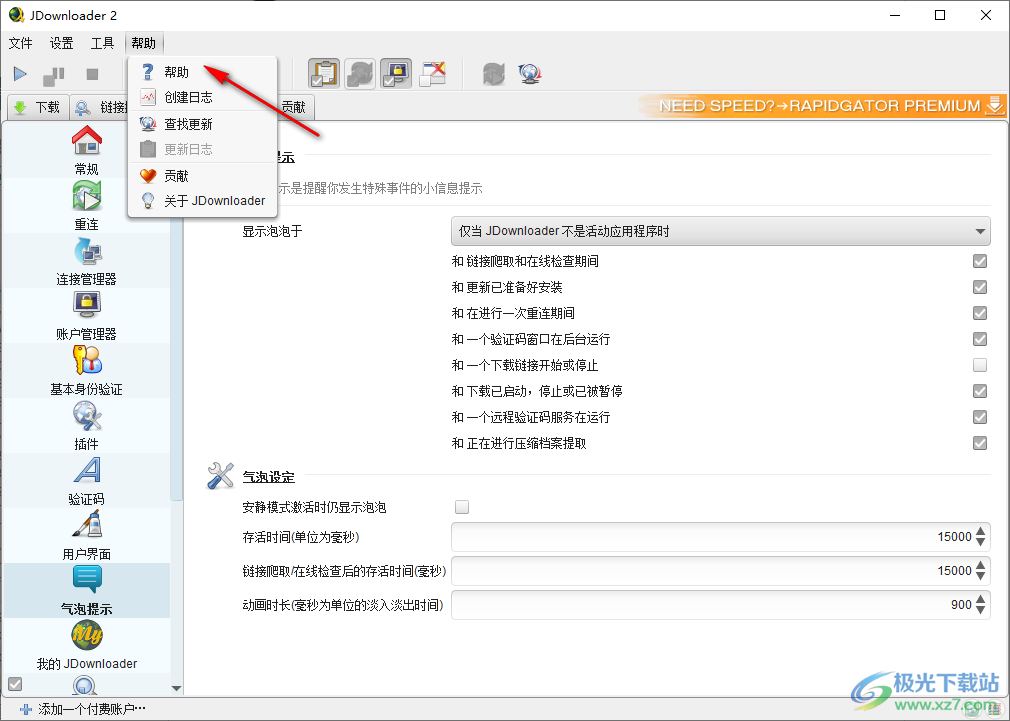The width and height of the screenshot is (1010, 721).
Task: Increase 链接爬取/在线检查后的存活时间 stepper up arrow
Action: pos(980,565)
